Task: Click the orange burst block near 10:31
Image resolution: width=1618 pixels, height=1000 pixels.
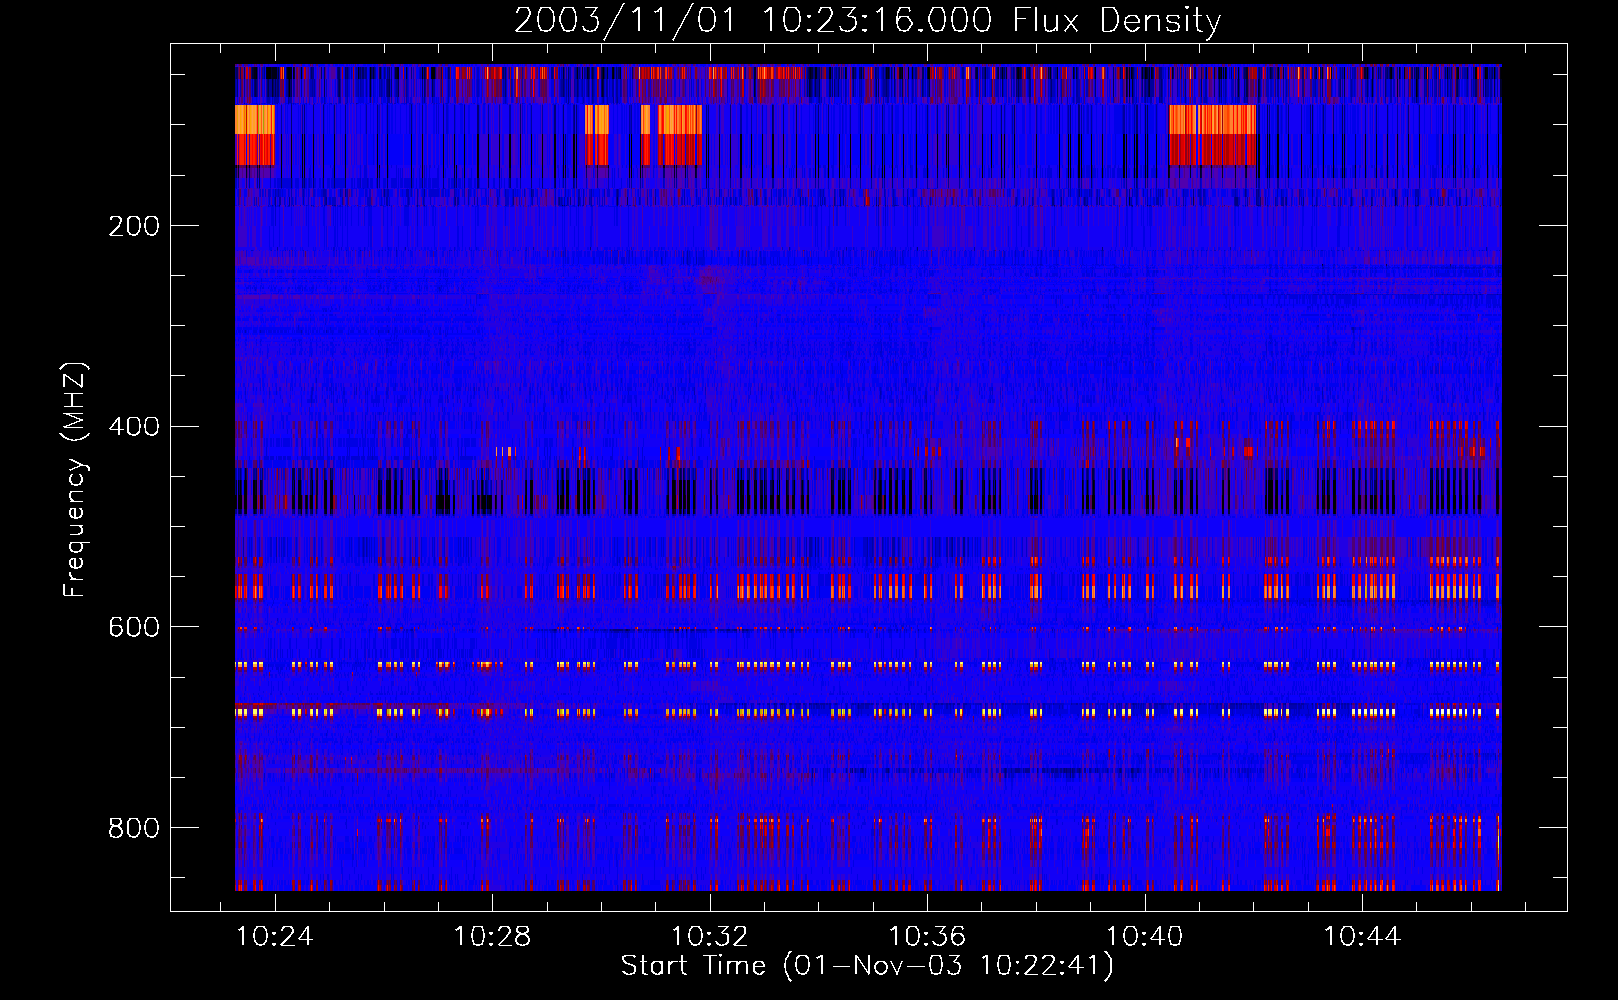Action: point(679,135)
